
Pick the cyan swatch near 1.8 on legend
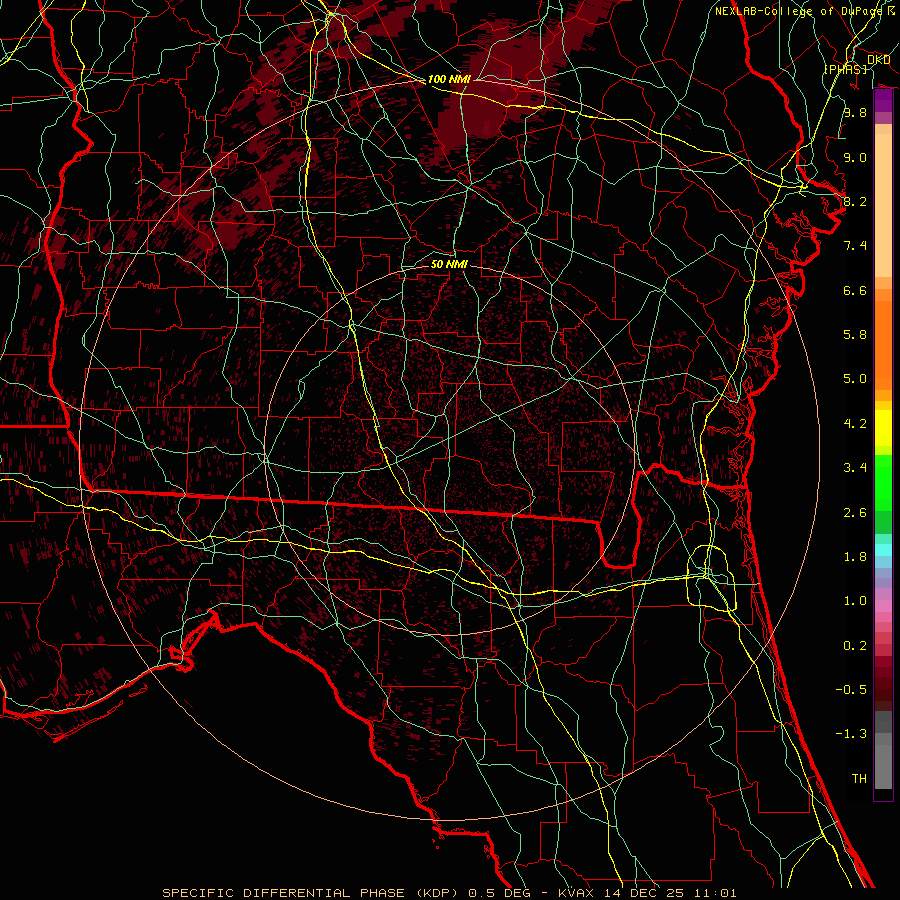(x=883, y=549)
